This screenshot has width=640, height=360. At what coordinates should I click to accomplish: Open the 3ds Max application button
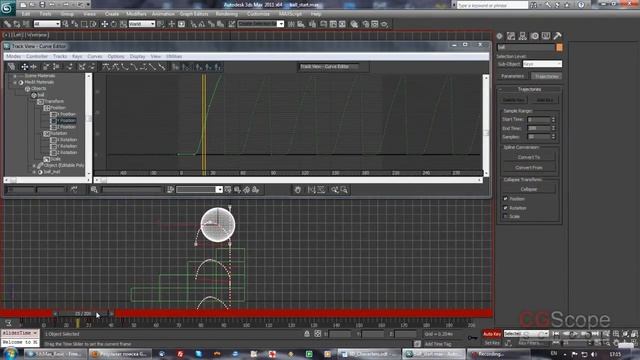tap(7, 7)
